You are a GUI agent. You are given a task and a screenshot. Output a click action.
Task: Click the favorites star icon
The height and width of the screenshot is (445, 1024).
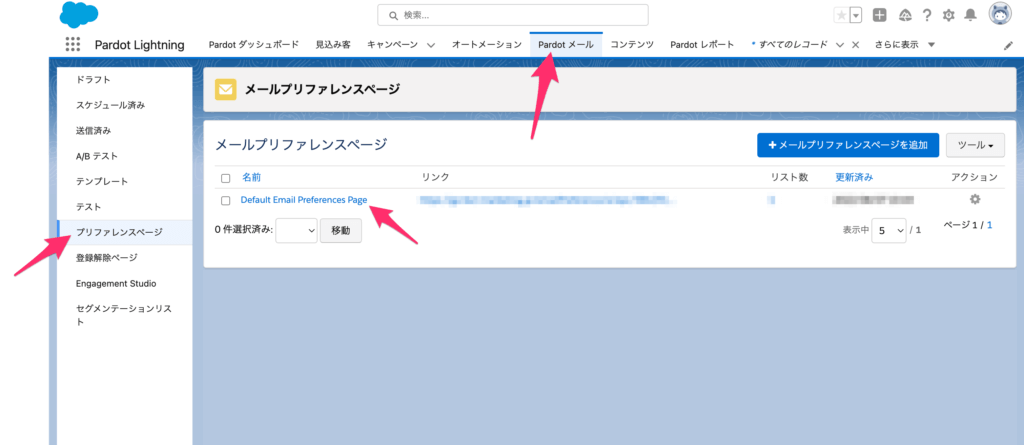pyautogui.click(x=842, y=15)
